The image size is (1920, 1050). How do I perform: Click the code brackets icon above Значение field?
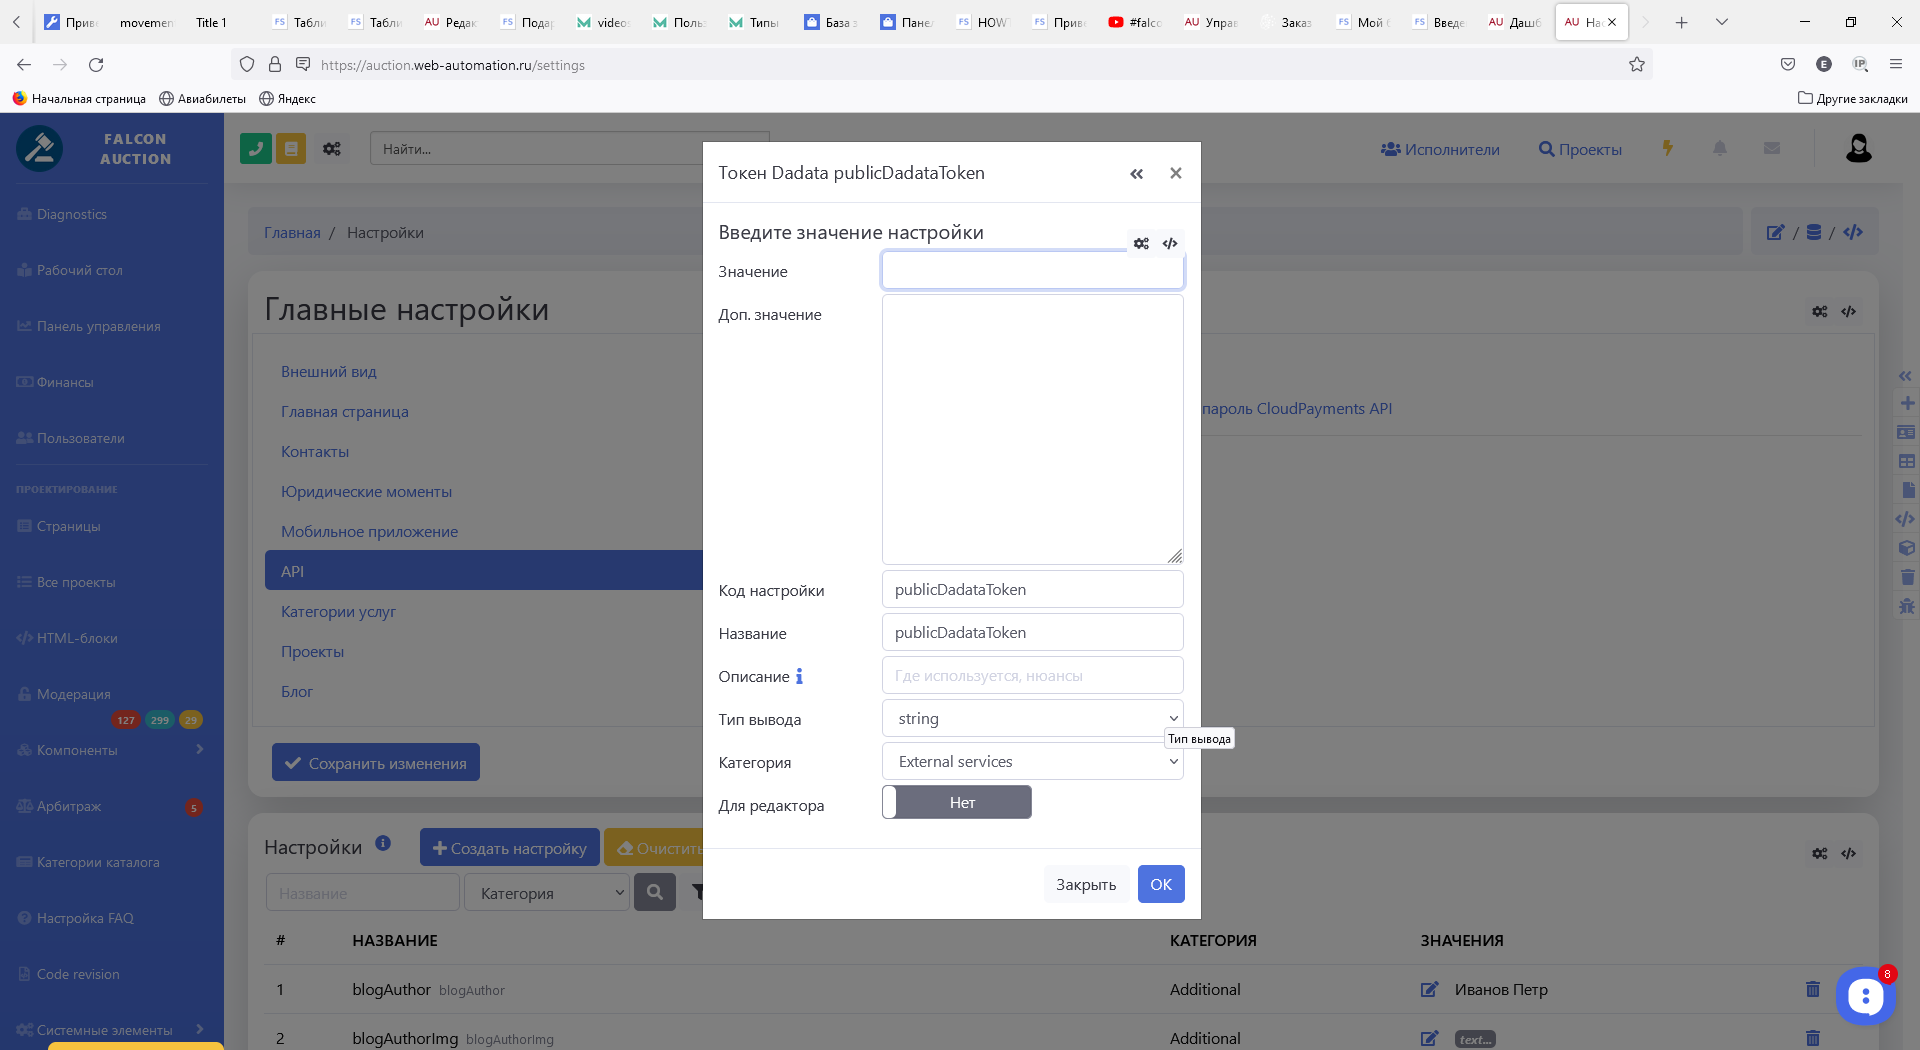point(1170,244)
